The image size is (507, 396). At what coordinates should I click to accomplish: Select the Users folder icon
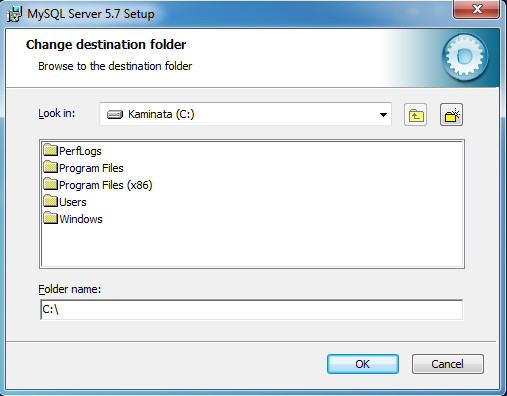51,201
